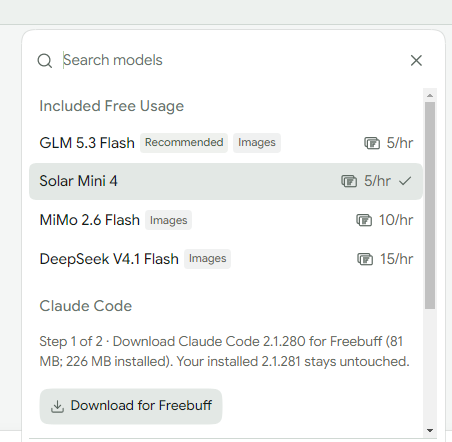Click the usage icon beside GLM 5.3 Flash rate
The width and height of the screenshot is (452, 442).
point(372,143)
